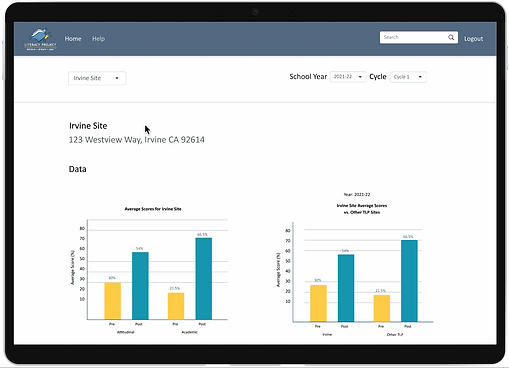Image resolution: width=509 pixels, height=368 pixels.
Task: Click the Attitudinal axis label
Action: click(126, 332)
